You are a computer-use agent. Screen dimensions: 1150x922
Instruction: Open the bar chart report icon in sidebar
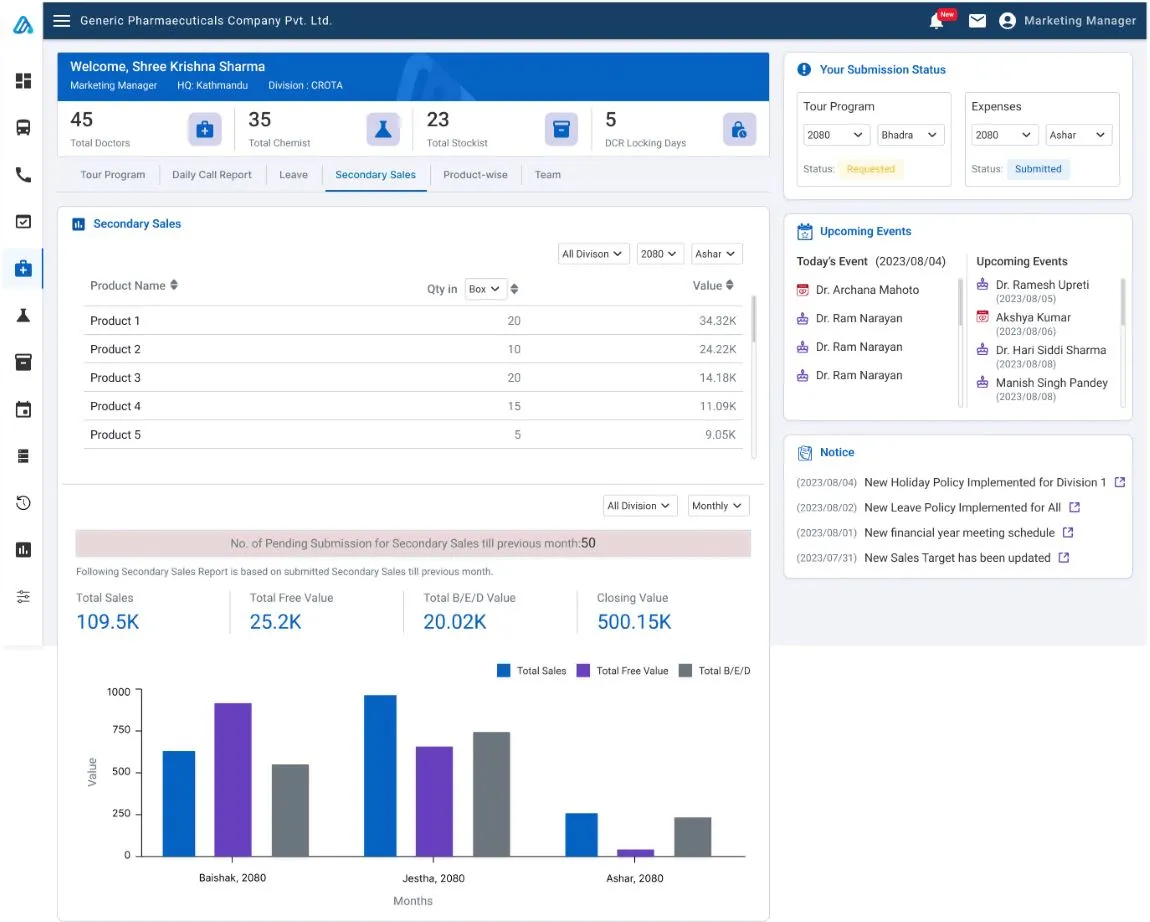(23, 550)
